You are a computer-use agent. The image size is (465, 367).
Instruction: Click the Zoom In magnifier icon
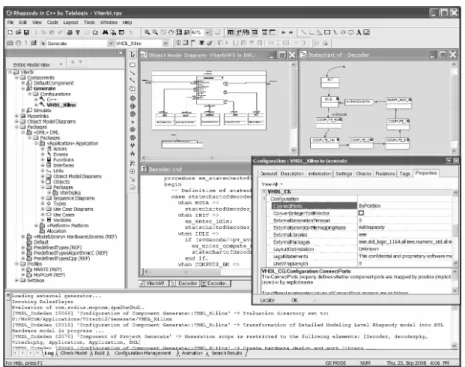pyautogui.click(x=147, y=32)
